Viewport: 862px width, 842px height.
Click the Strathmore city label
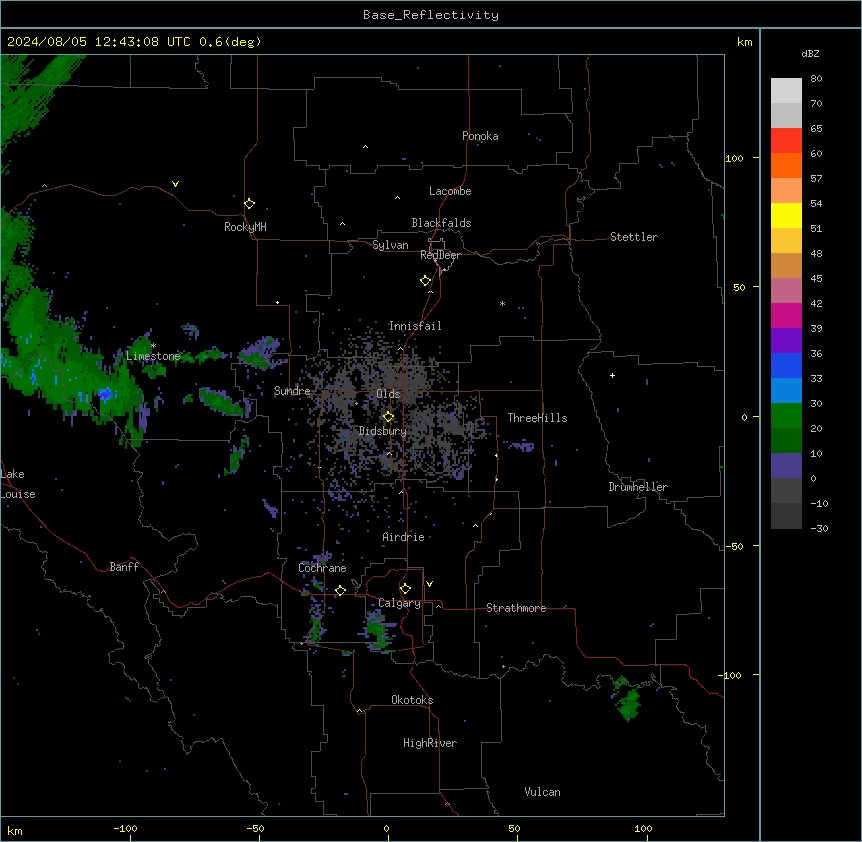[x=516, y=608]
